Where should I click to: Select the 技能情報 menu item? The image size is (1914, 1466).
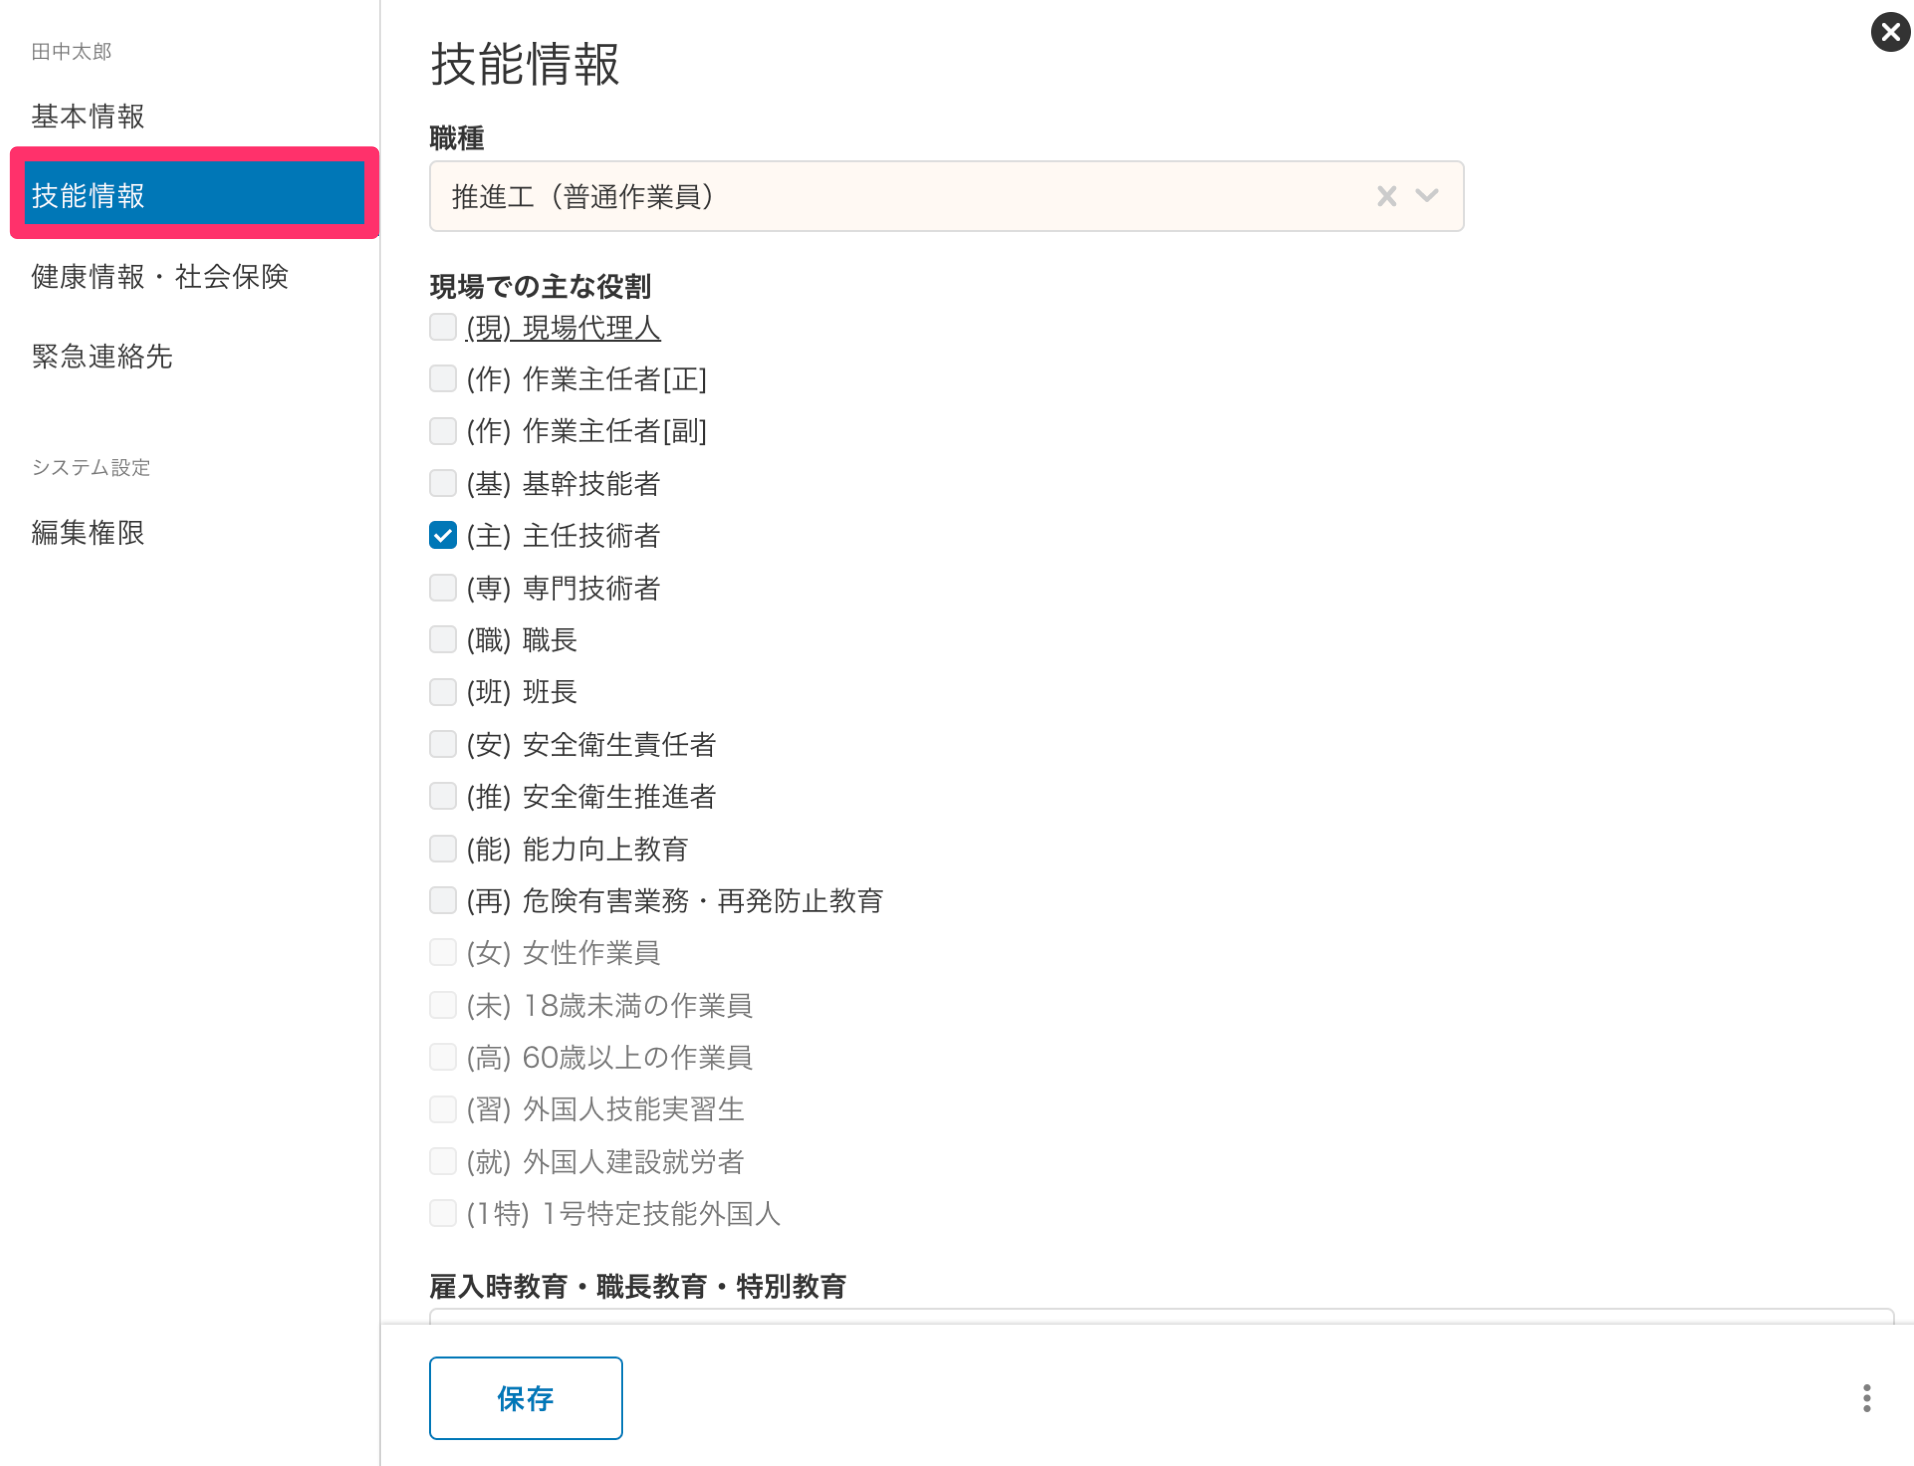click(194, 193)
